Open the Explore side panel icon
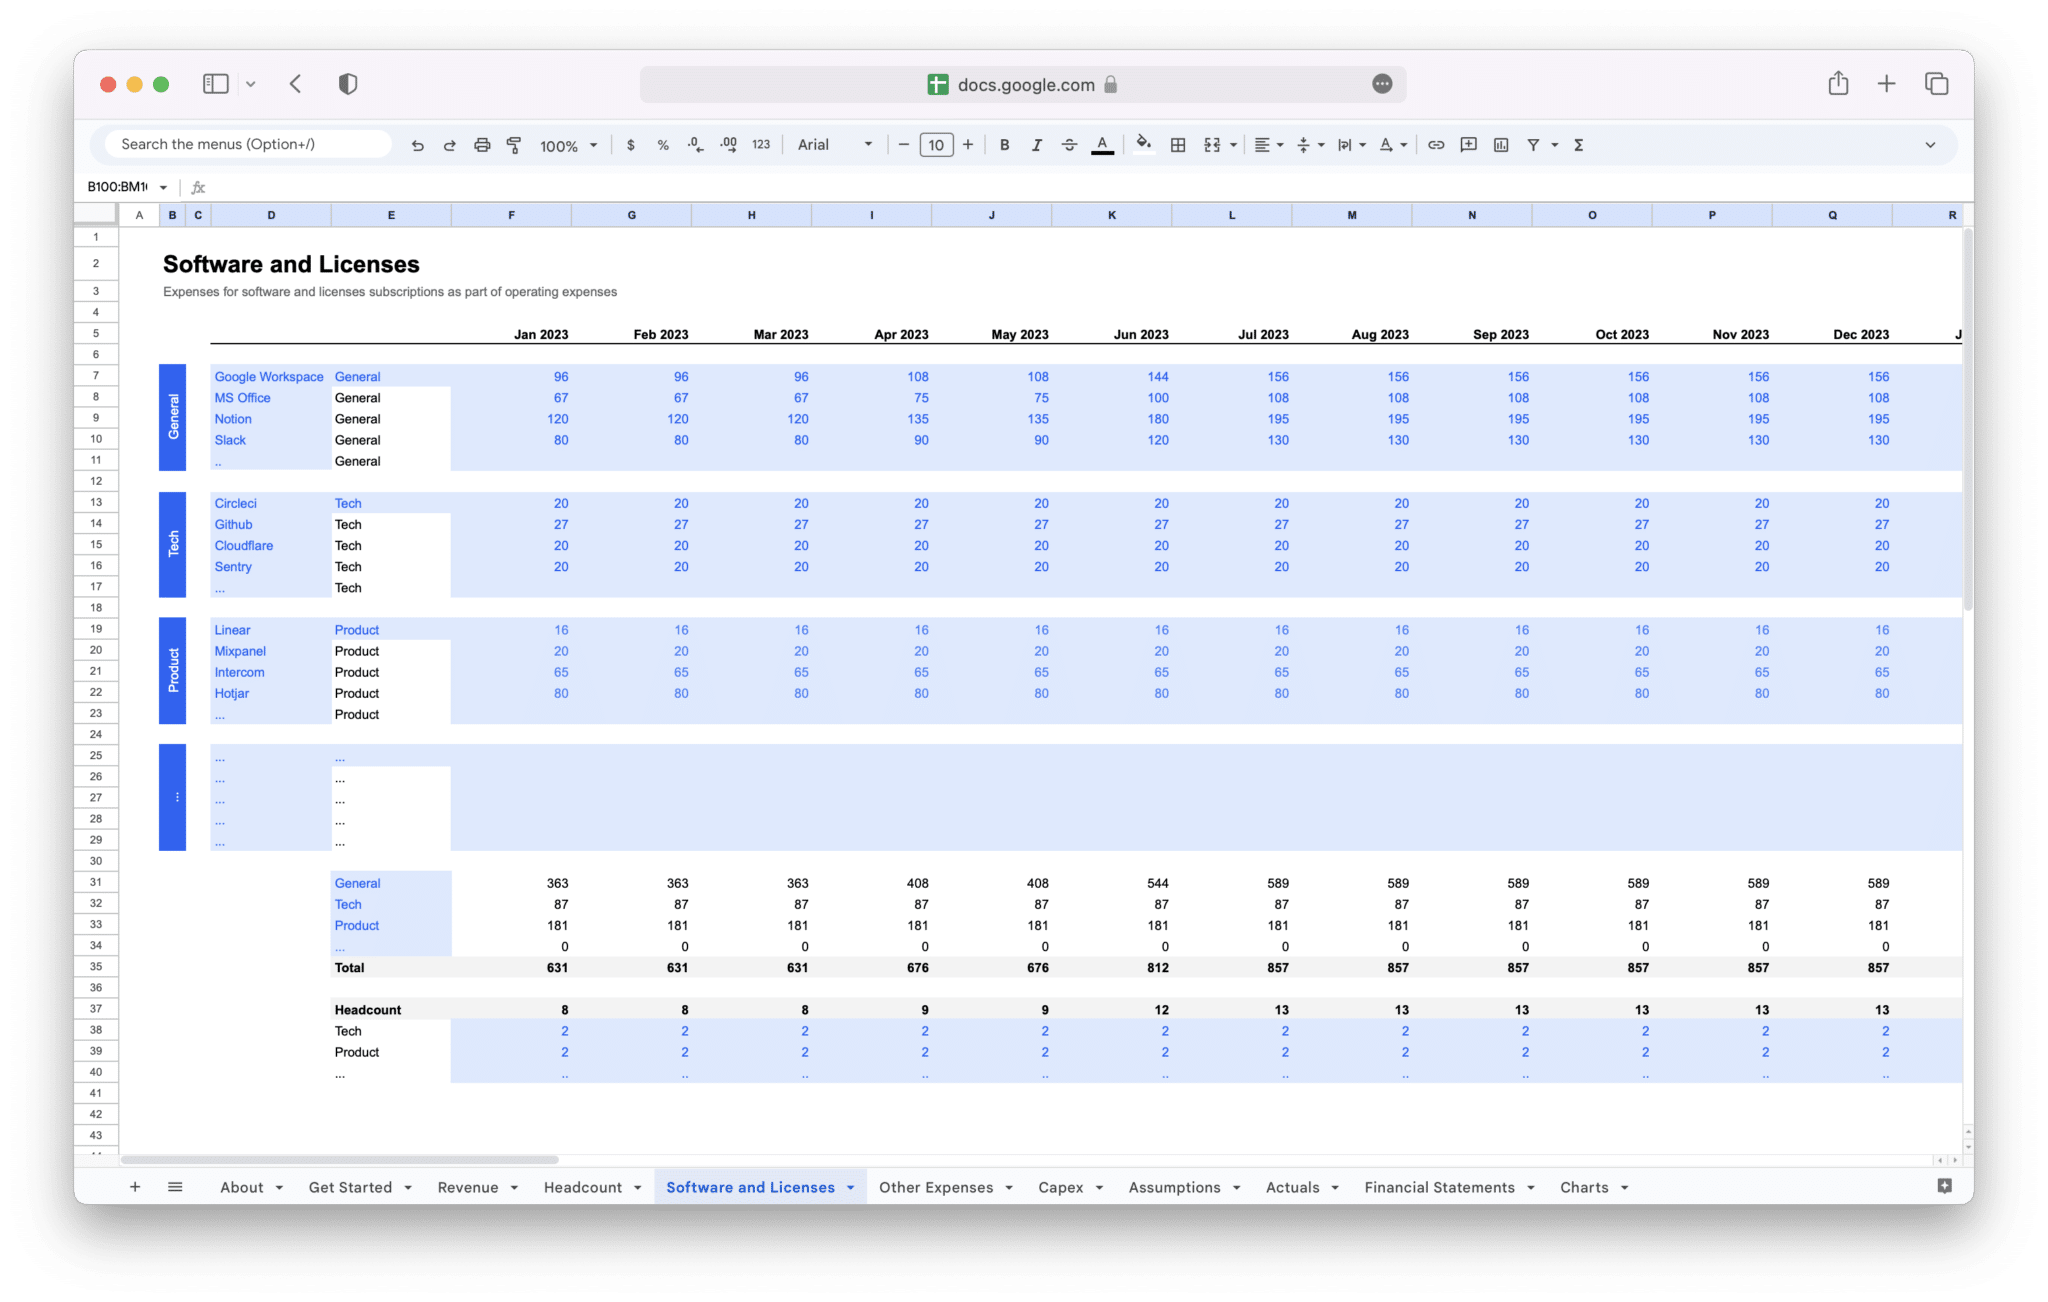The width and height of the screenshot is (2048, 1302). pyautogui.click(x=1944, y=1186)
